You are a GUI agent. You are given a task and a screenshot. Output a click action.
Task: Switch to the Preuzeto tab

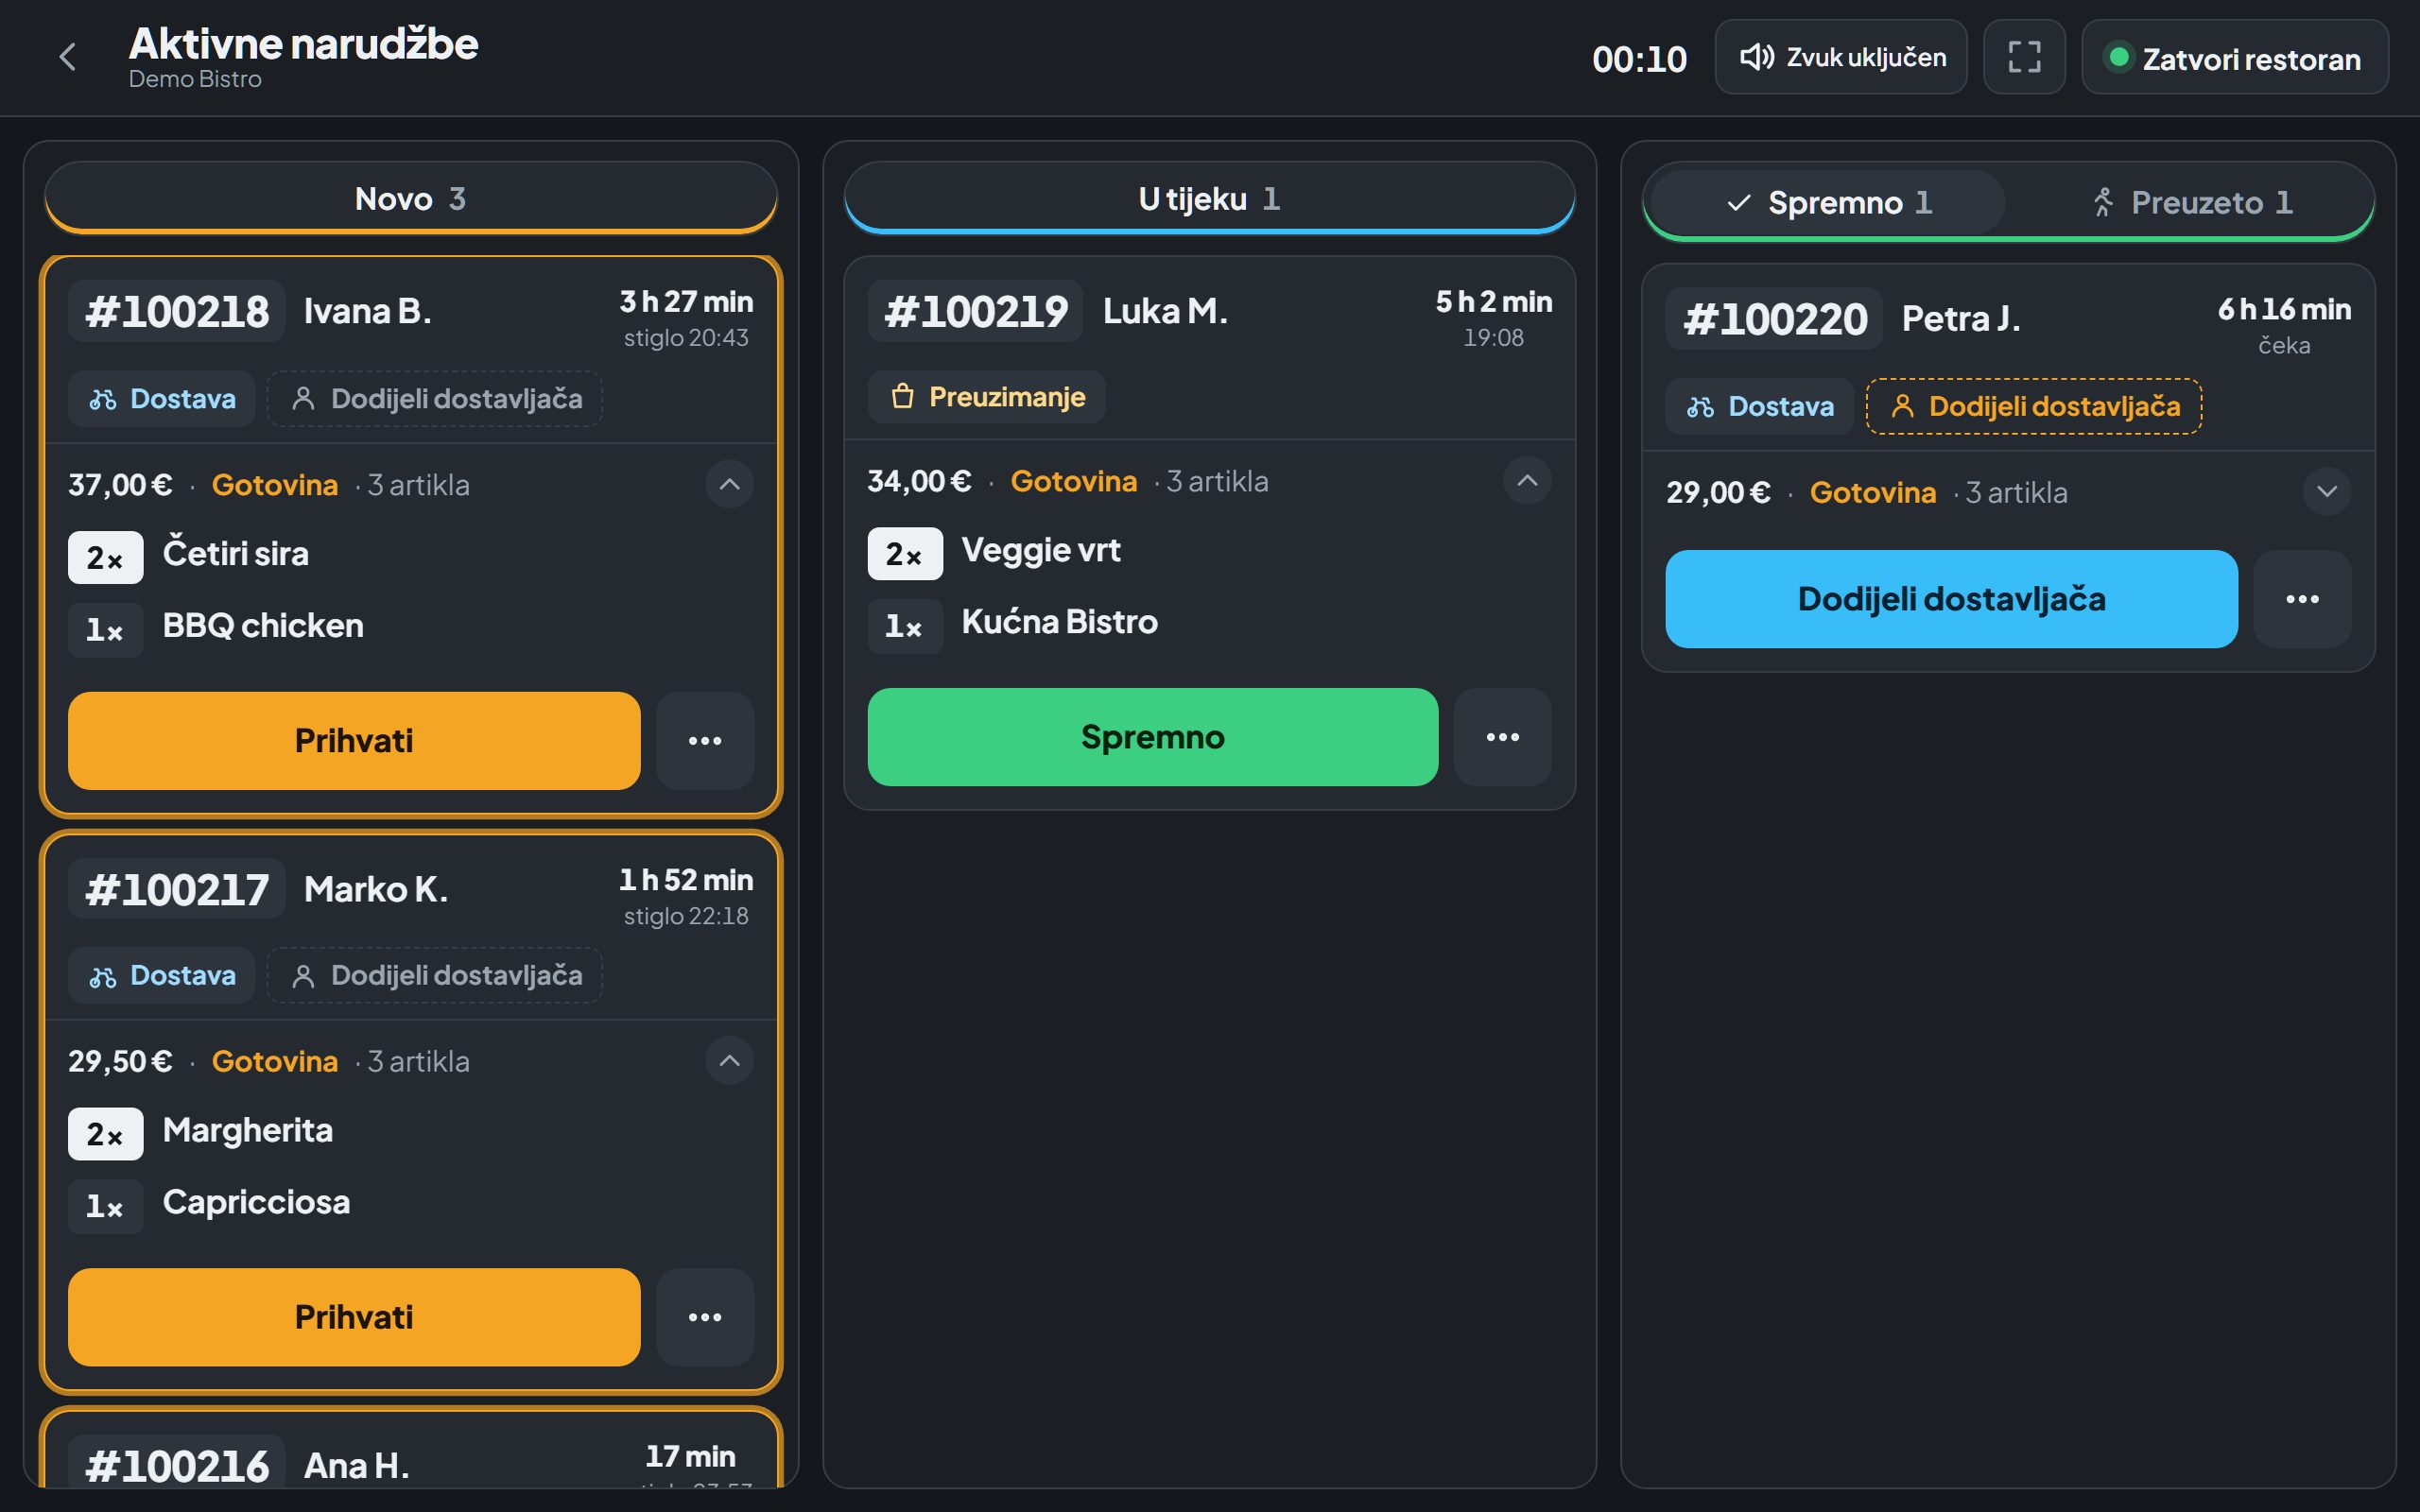click(2190, 202)
